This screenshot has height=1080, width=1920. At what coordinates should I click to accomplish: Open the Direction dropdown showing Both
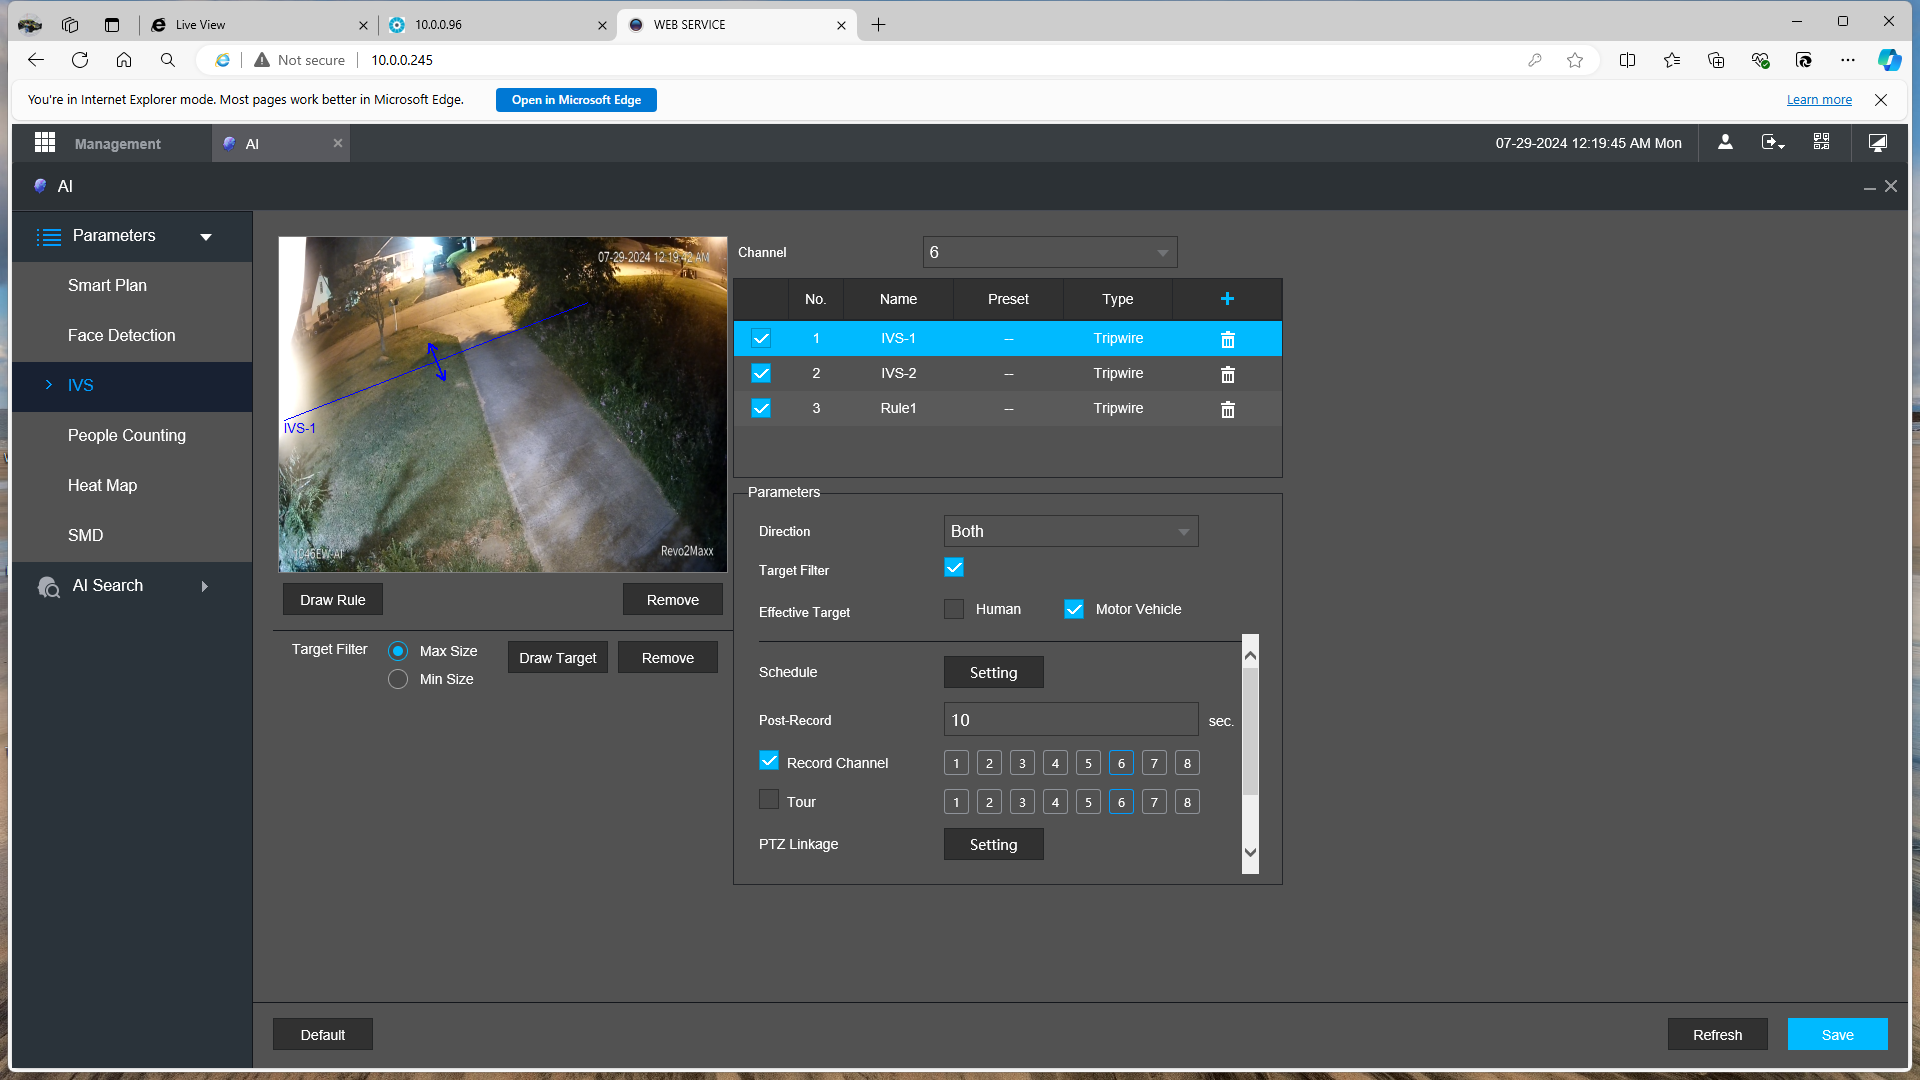click(1071, 531)
